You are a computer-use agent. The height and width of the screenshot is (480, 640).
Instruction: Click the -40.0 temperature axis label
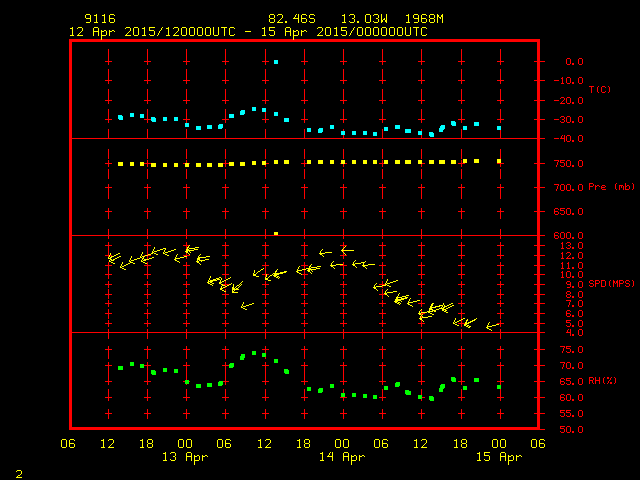pyautogui.click(x=569, y=139)
